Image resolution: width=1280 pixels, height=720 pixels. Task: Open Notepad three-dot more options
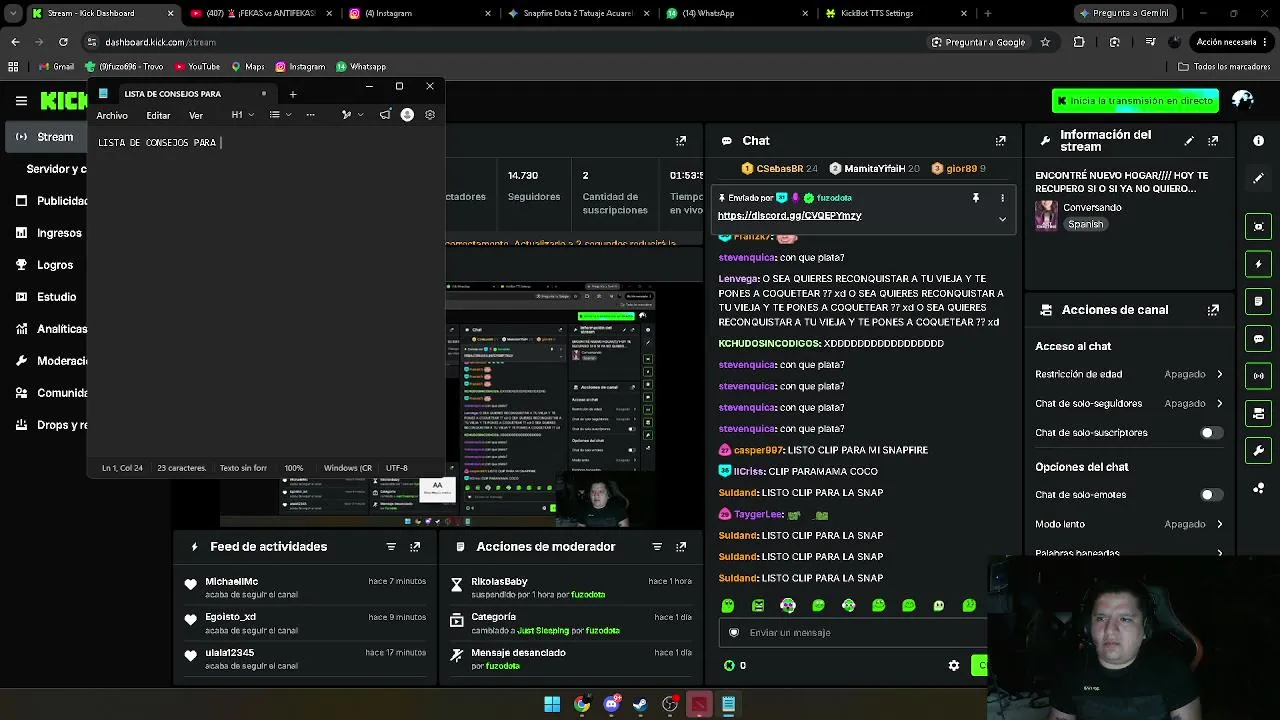coord(310,115)
